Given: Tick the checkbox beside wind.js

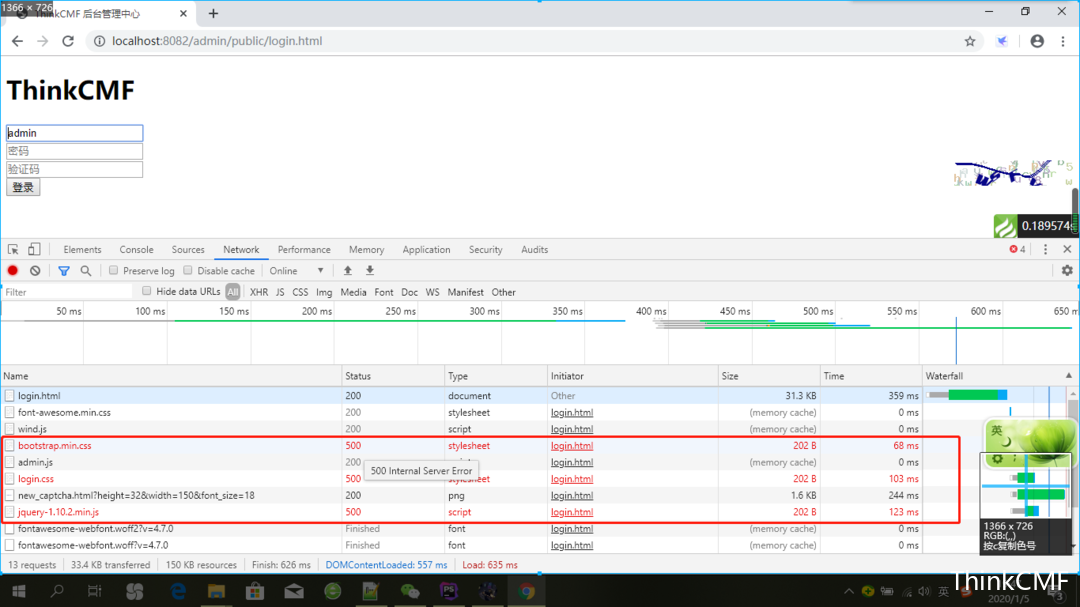Looking at the screenshot, I should pos(10,429).
